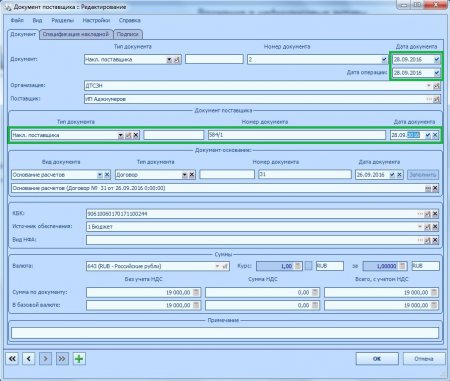Open calculator for Сумма НДС document row
Screen dimensions: 450x381
coord(315,292)
